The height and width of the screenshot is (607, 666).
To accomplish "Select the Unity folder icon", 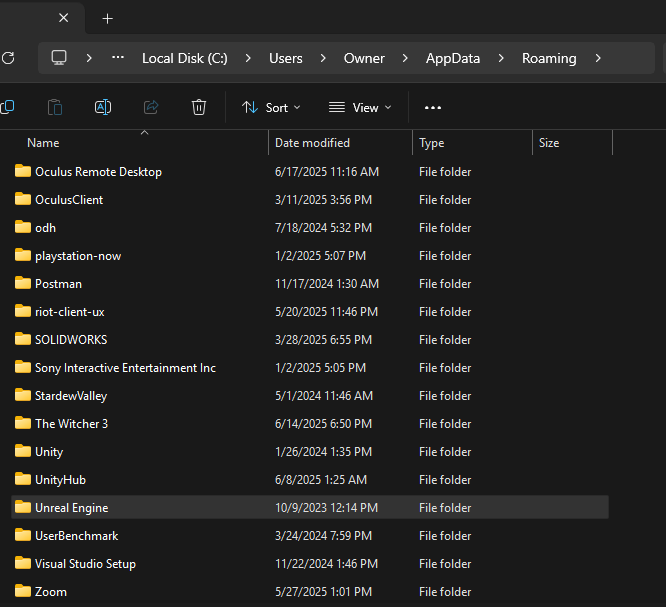I will pyautogui.click(x=23, y=452).
